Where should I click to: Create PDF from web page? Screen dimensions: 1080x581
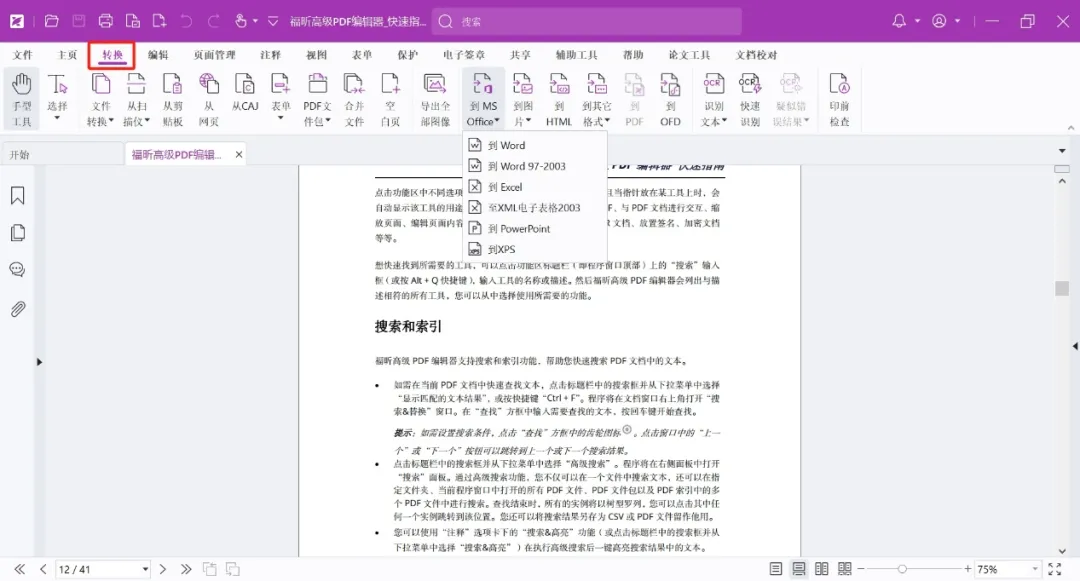[x=209, y=100]
